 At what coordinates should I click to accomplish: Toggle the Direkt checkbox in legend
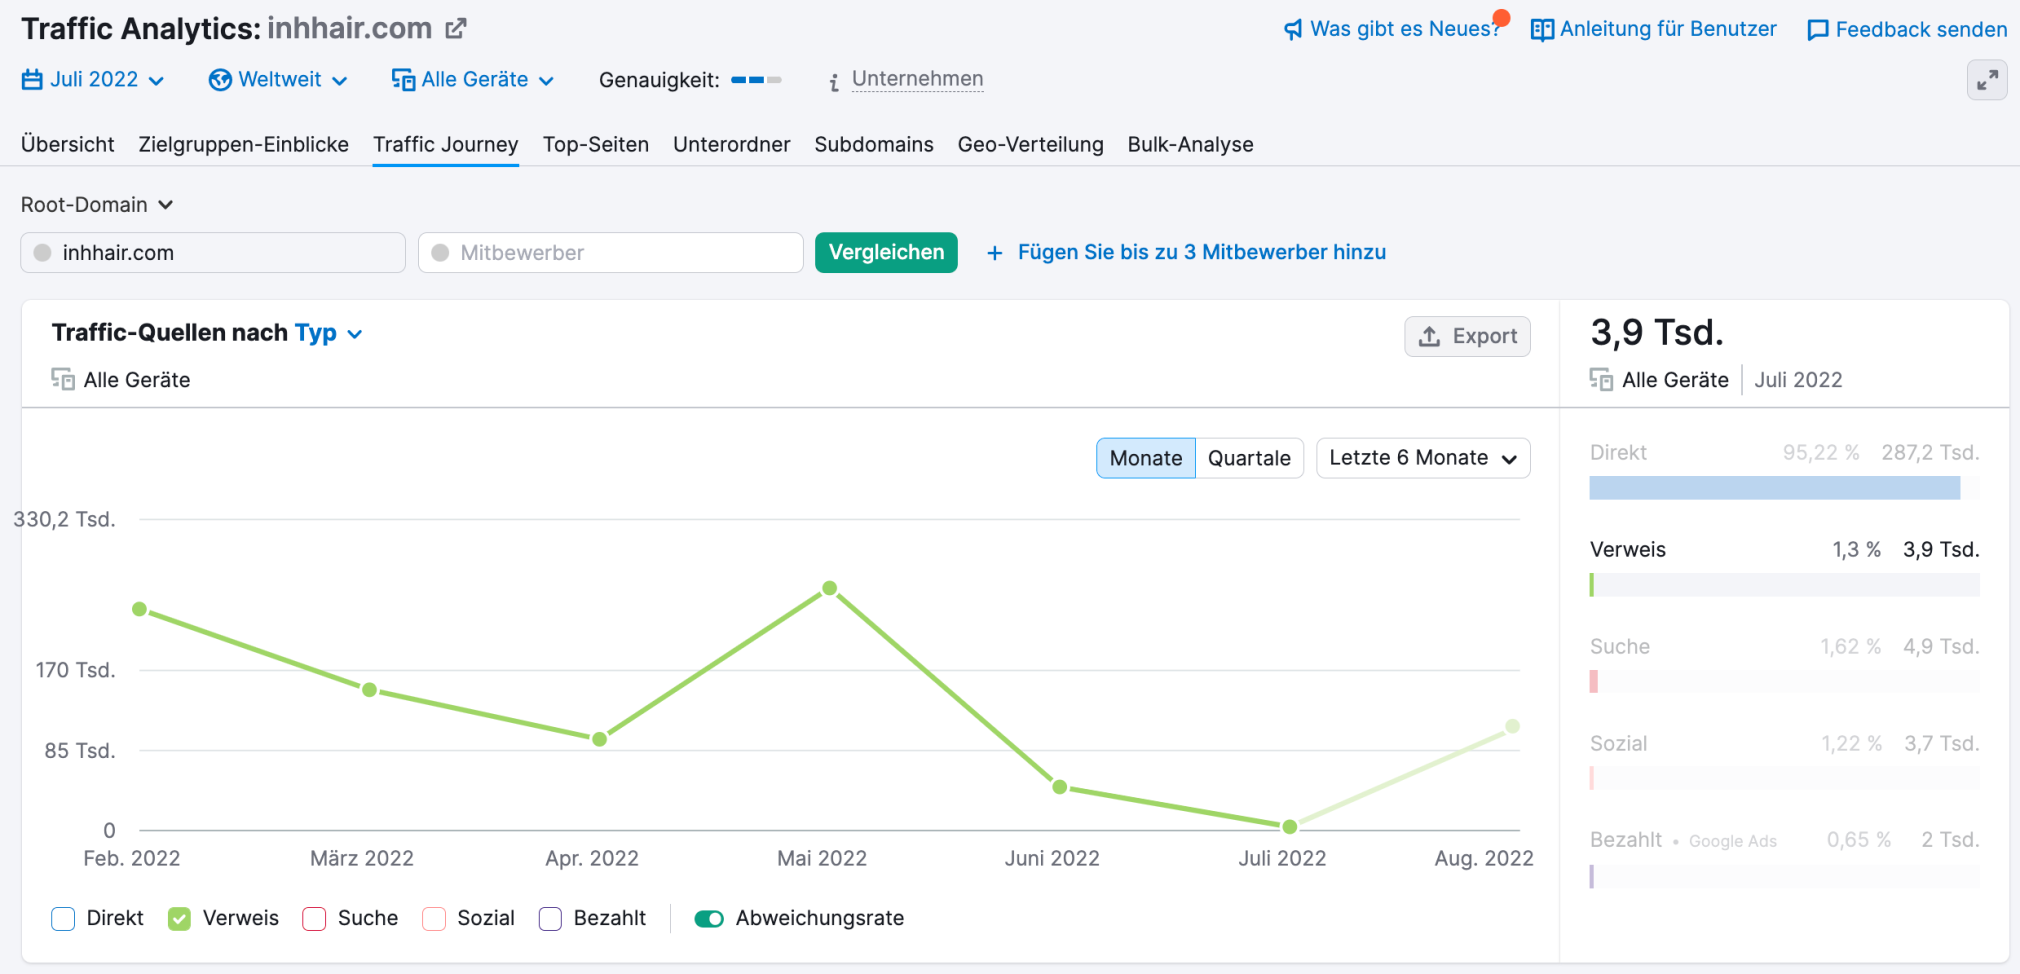pos(63,918)
